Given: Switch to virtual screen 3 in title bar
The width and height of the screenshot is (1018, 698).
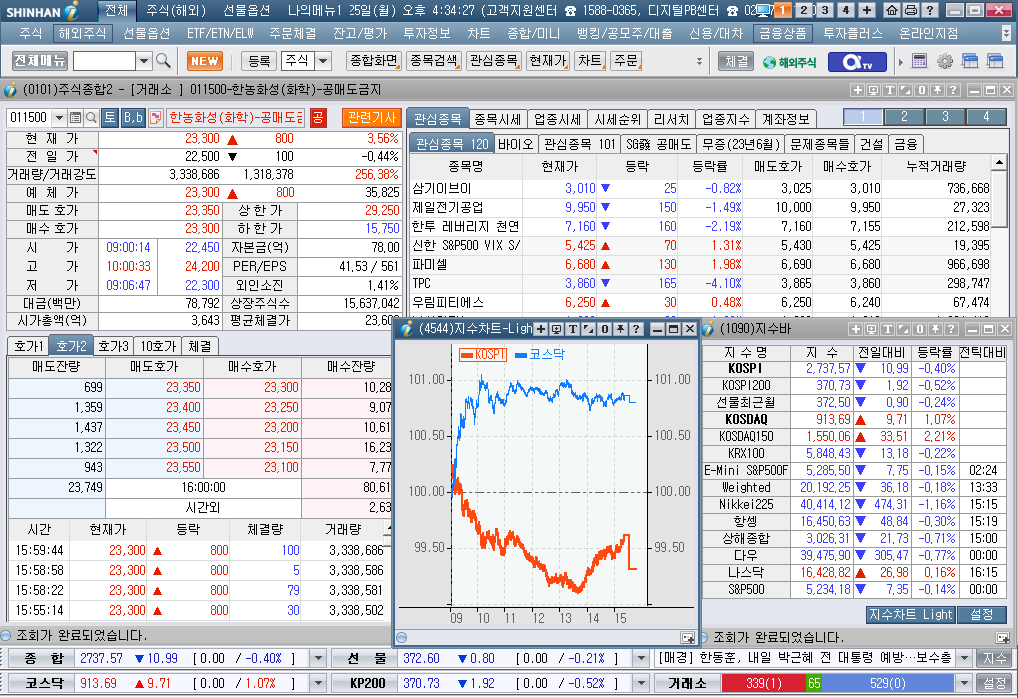Looking at the screenshot, I should (825, 10).
